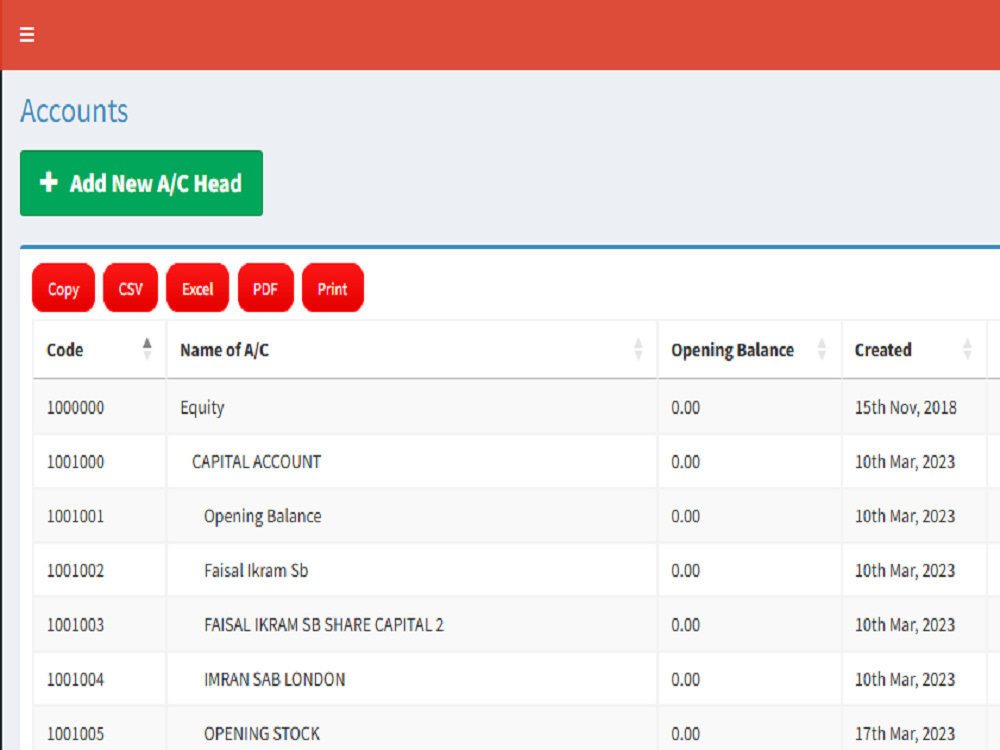Select FAISAL IKRAM SB SHARE CAPITAL 2
This screenshot has height=750, width=1000.
[x=324, y=624]
